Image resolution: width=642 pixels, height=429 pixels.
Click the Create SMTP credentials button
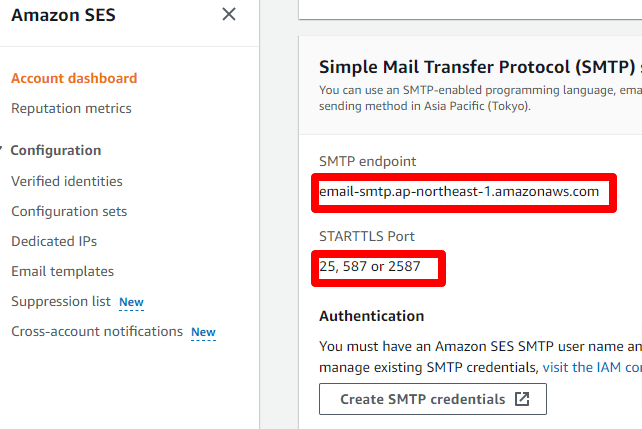click(x=433, y=399)
